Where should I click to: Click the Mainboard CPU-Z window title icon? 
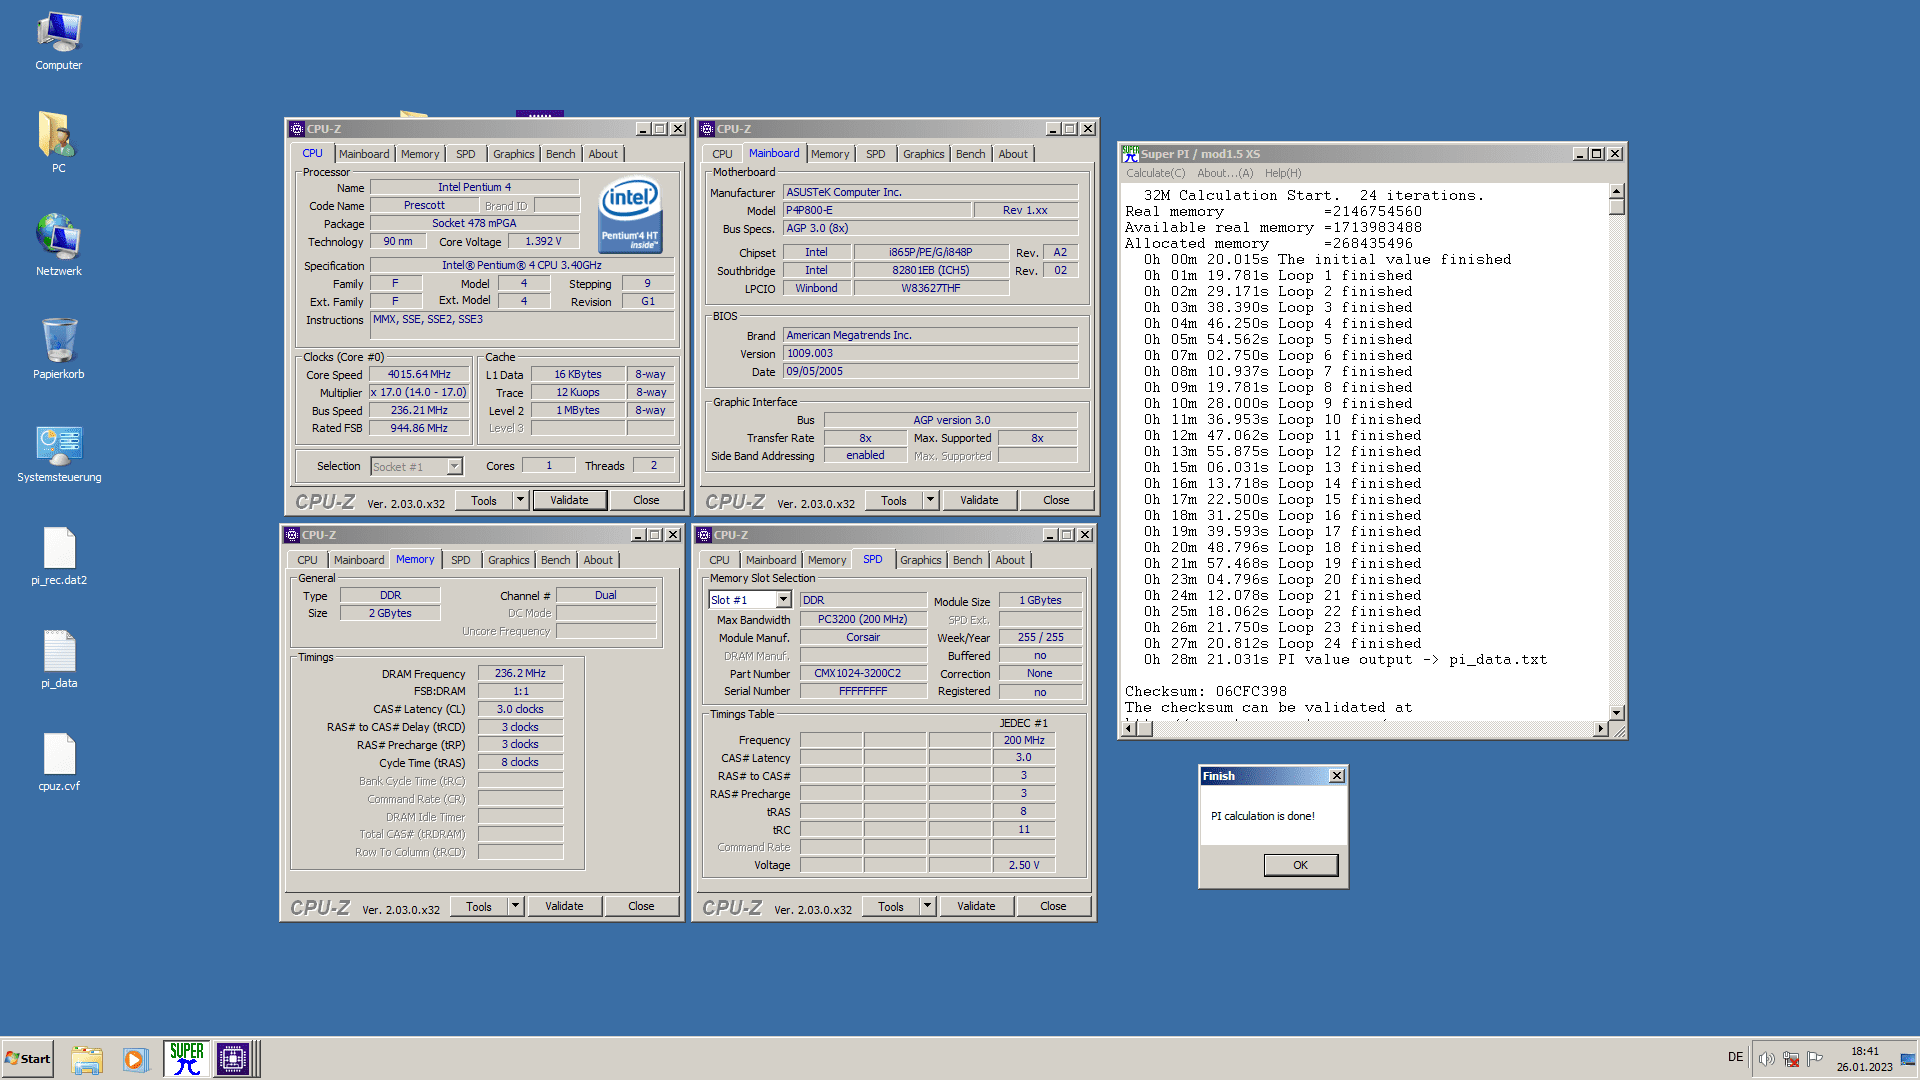707,129
